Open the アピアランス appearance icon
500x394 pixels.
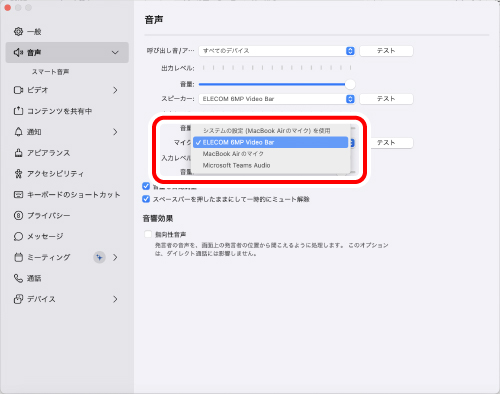coord(18,153)
